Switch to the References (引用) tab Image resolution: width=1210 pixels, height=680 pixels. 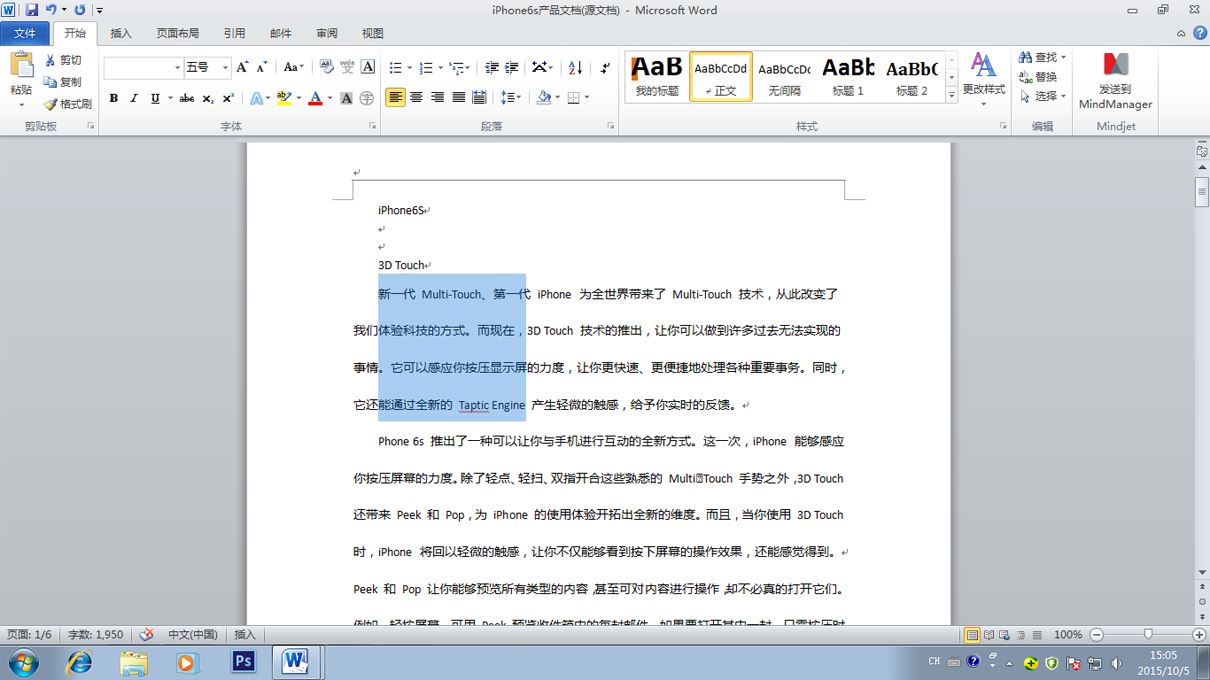pos(234,33)
